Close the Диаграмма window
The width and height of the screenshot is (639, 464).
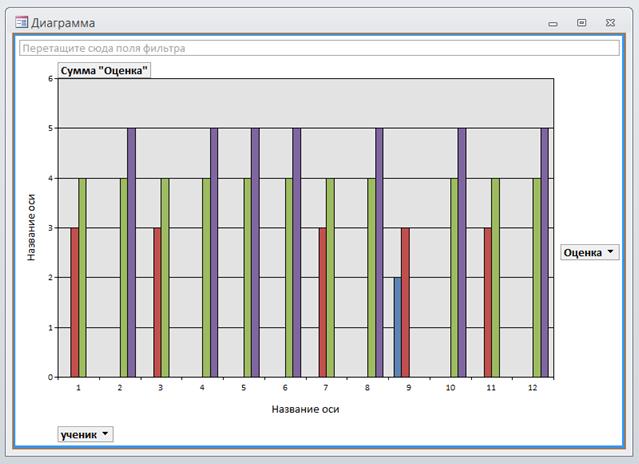[610, 23]
